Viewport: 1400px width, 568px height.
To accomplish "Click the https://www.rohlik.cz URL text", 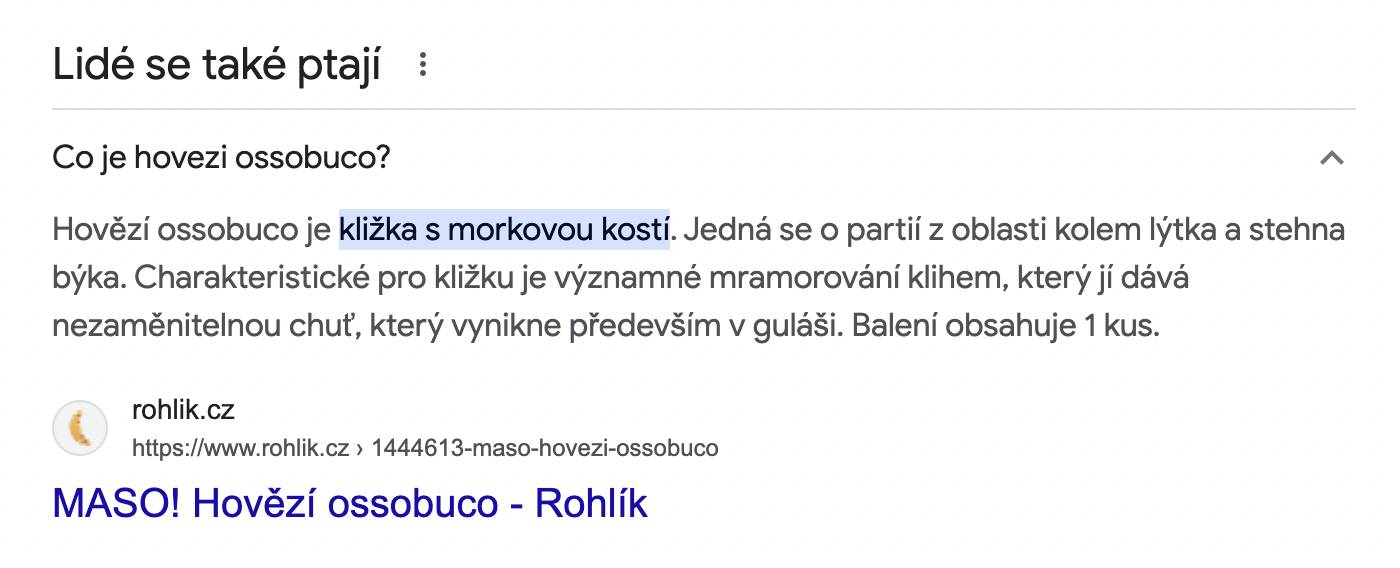I will tap(240, 448).
